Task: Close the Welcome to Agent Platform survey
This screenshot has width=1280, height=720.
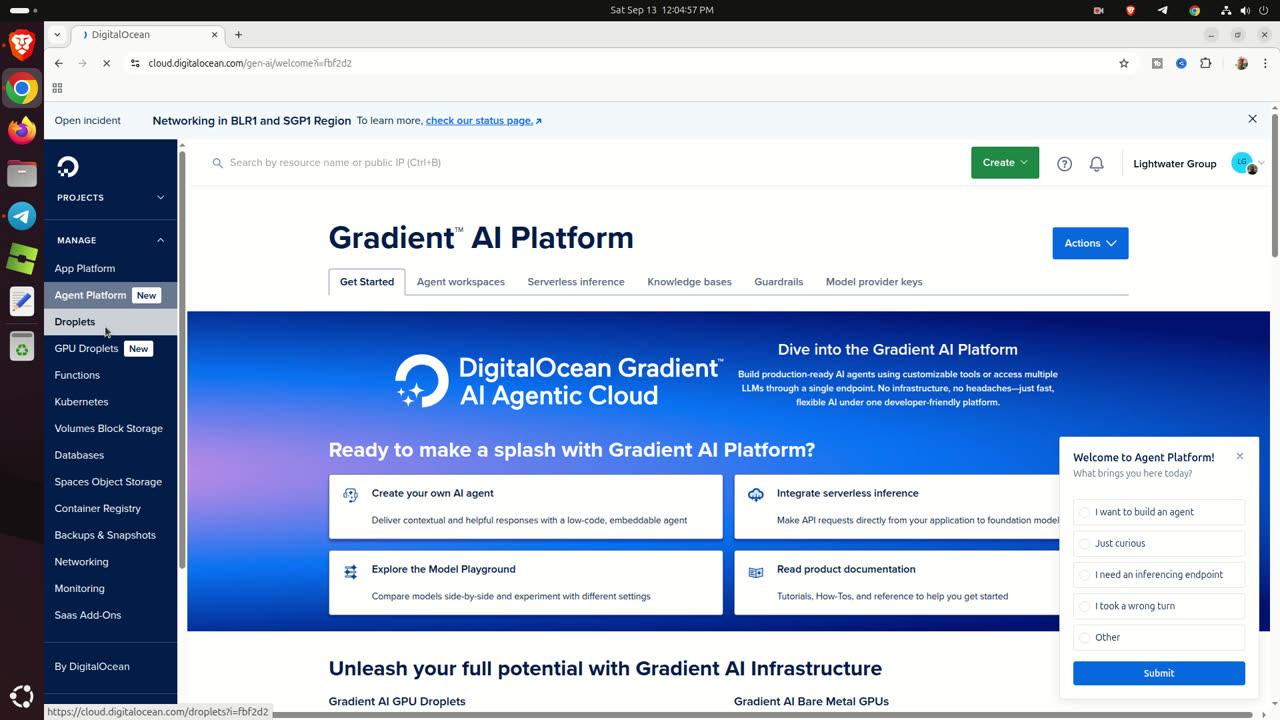Action: 1240,456
